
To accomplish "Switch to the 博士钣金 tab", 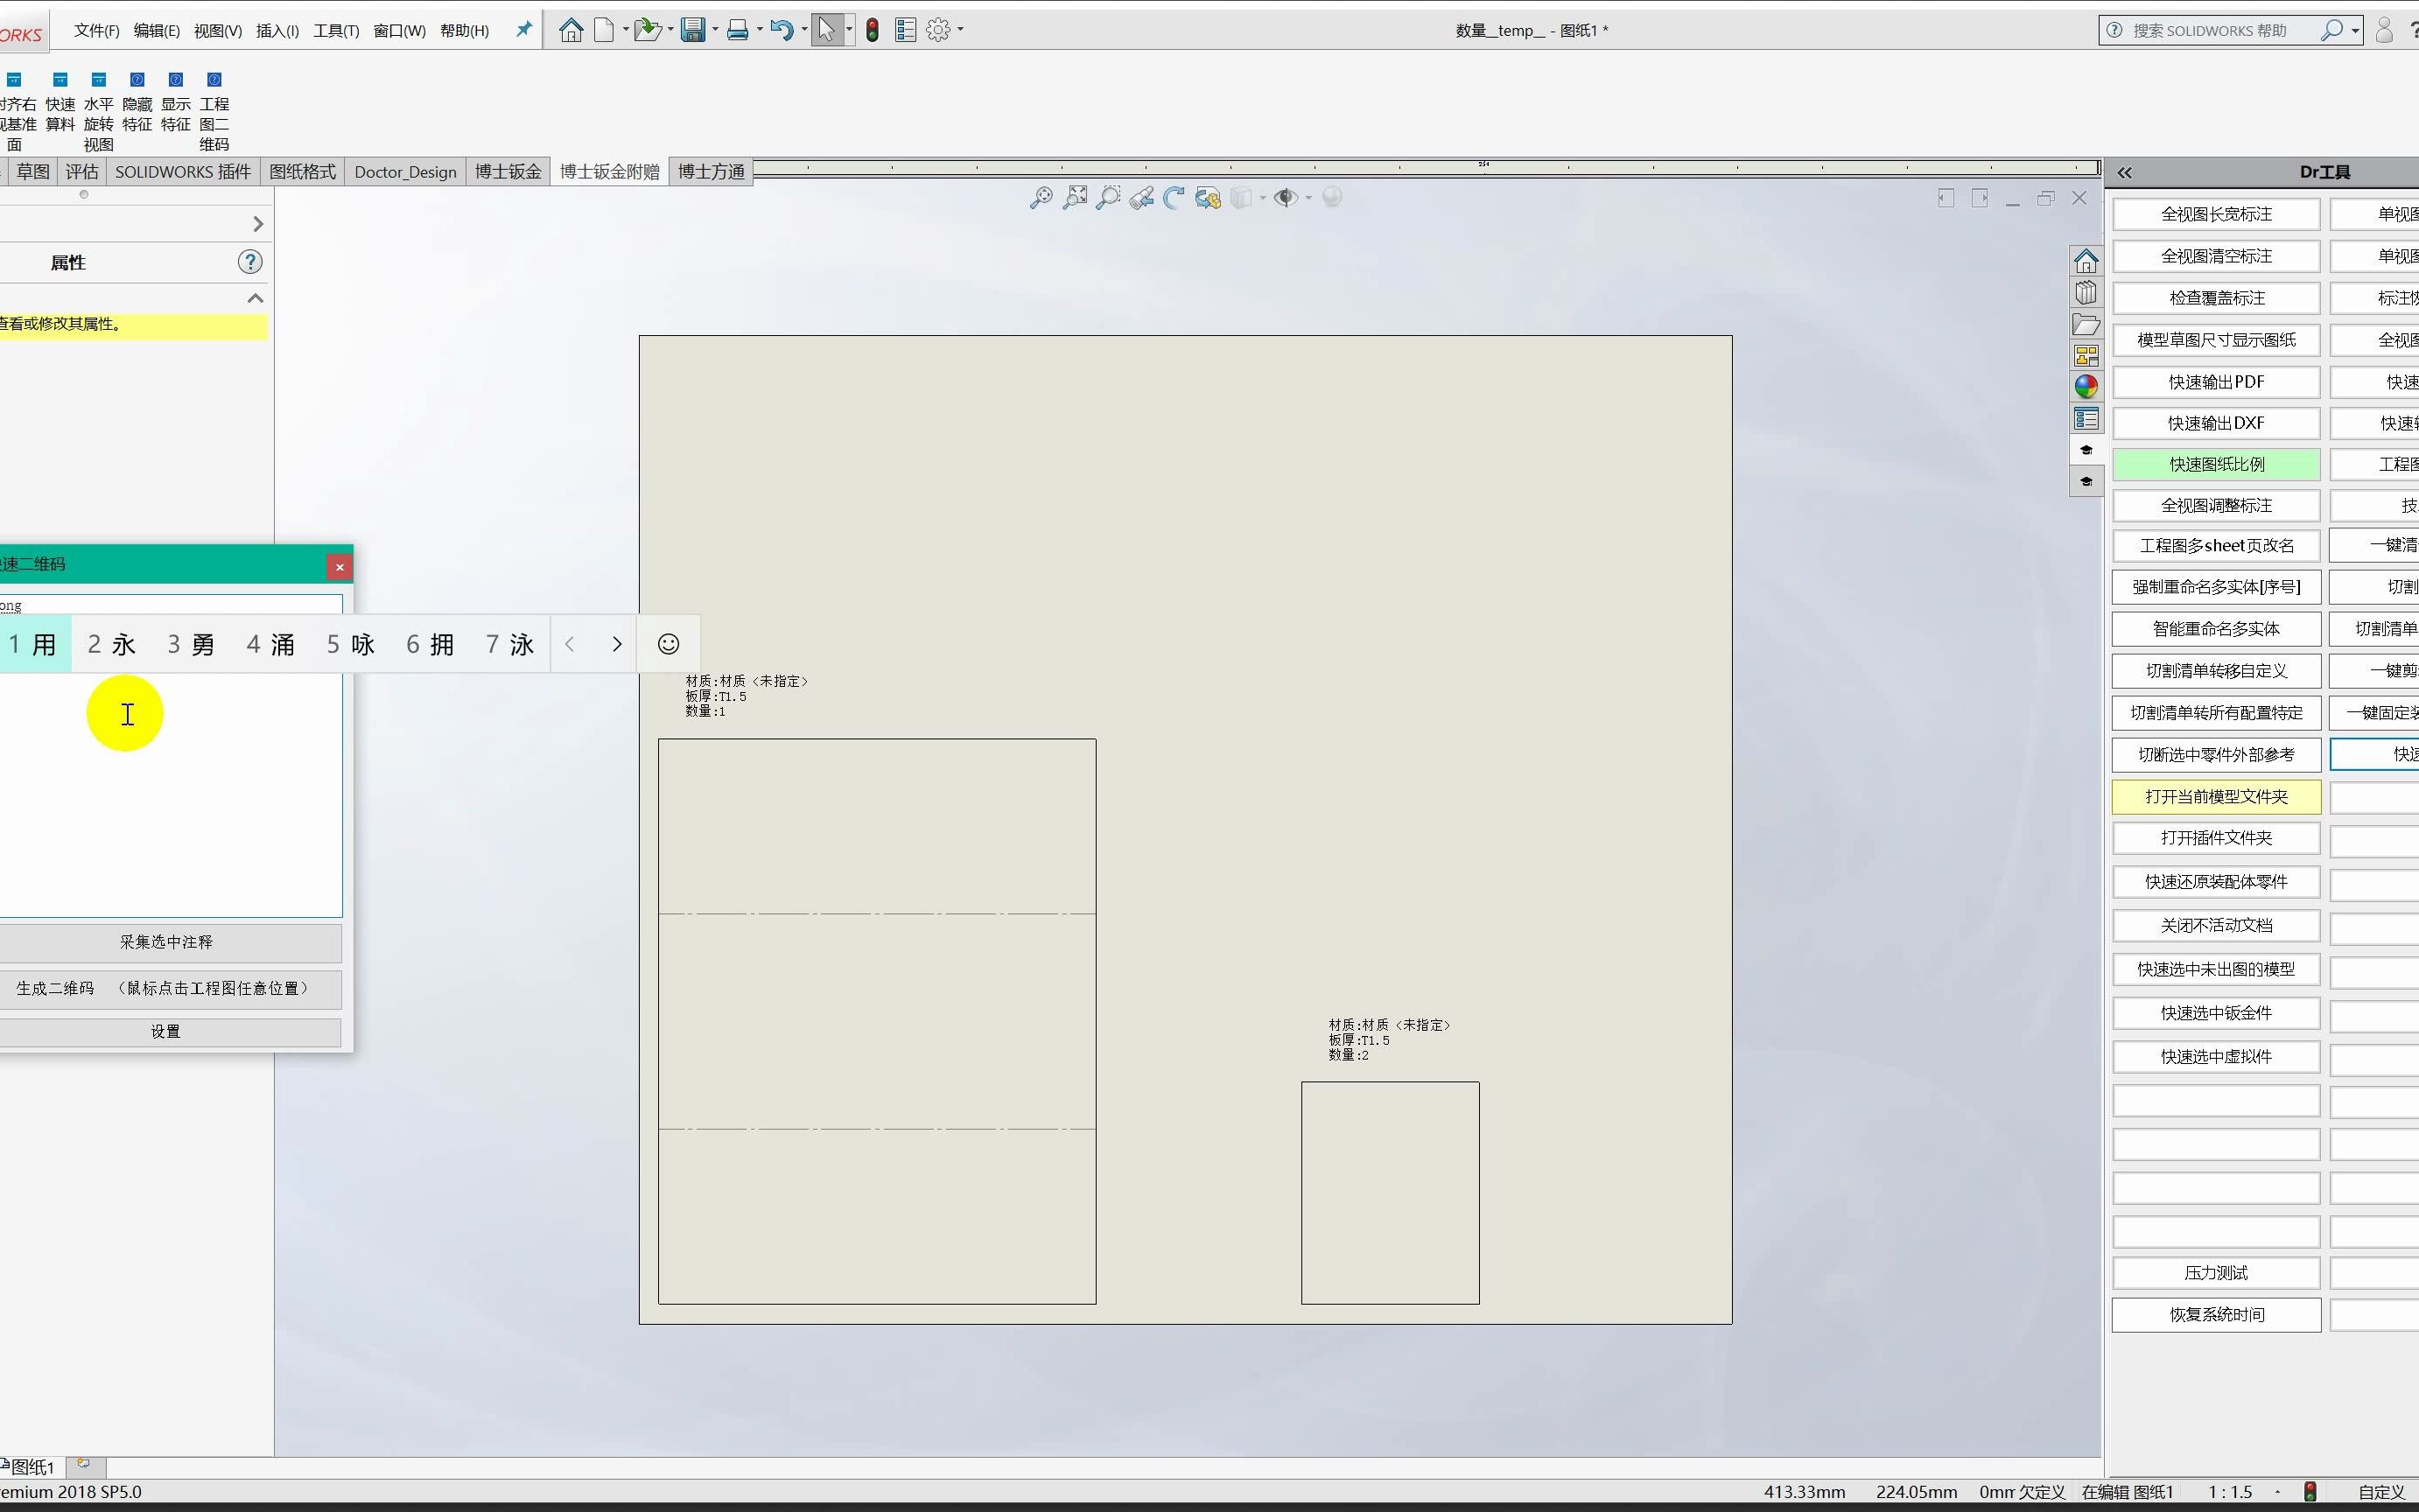I will 508,172.
